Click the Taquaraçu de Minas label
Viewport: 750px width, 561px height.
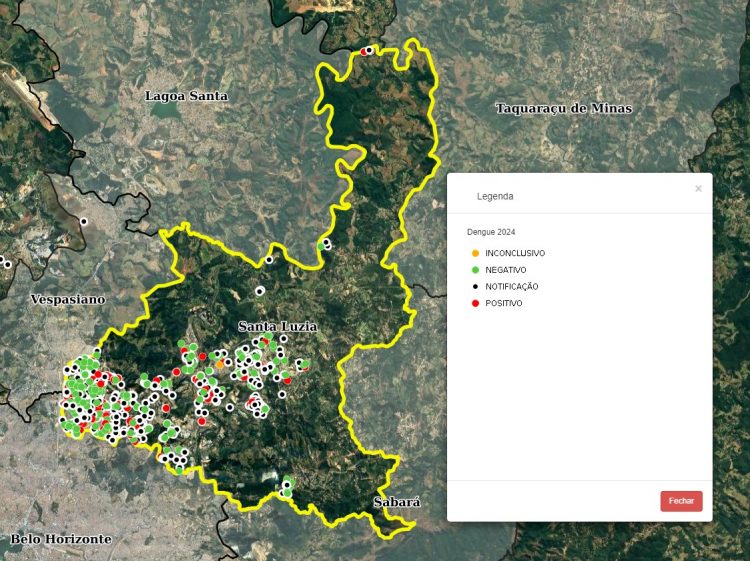(x=563, y=108)
